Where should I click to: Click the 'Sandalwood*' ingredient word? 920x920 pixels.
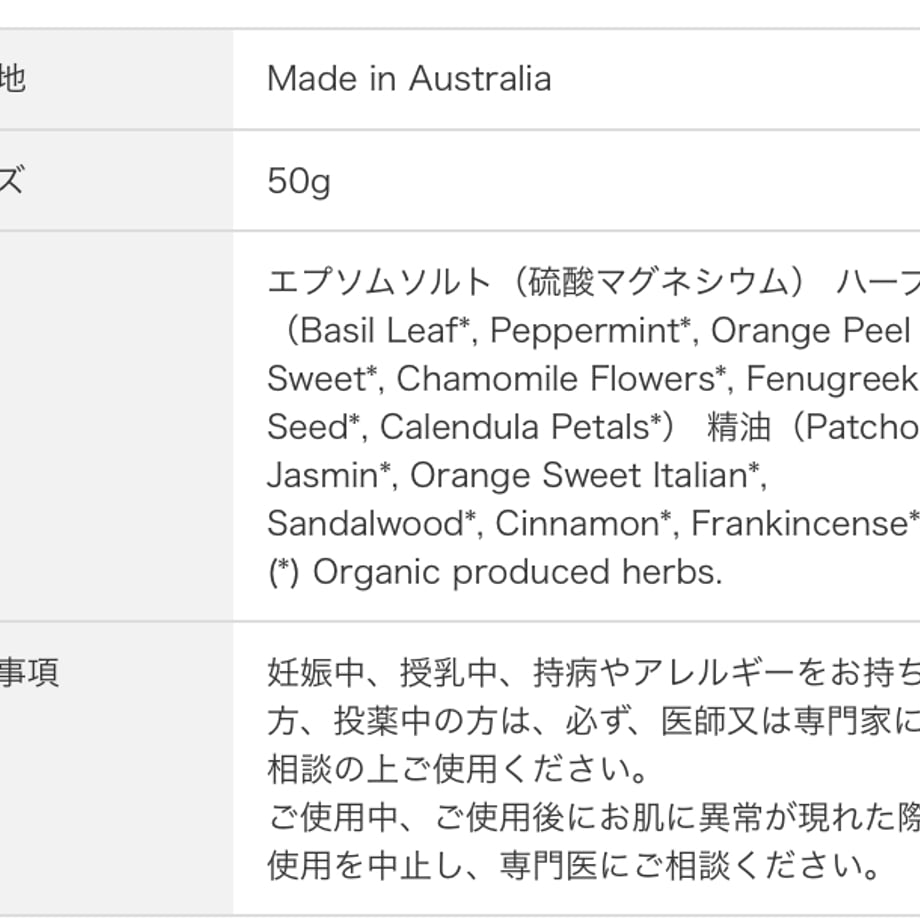point(371,523)
